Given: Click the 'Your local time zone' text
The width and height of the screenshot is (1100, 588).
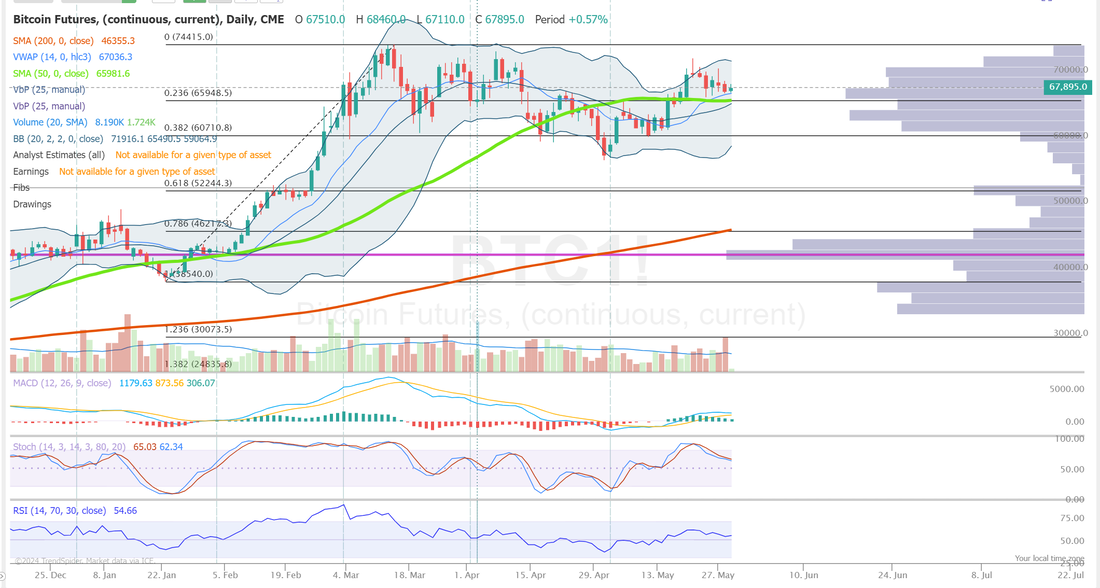Looking at the screenshot, I should pos(1049,558).
